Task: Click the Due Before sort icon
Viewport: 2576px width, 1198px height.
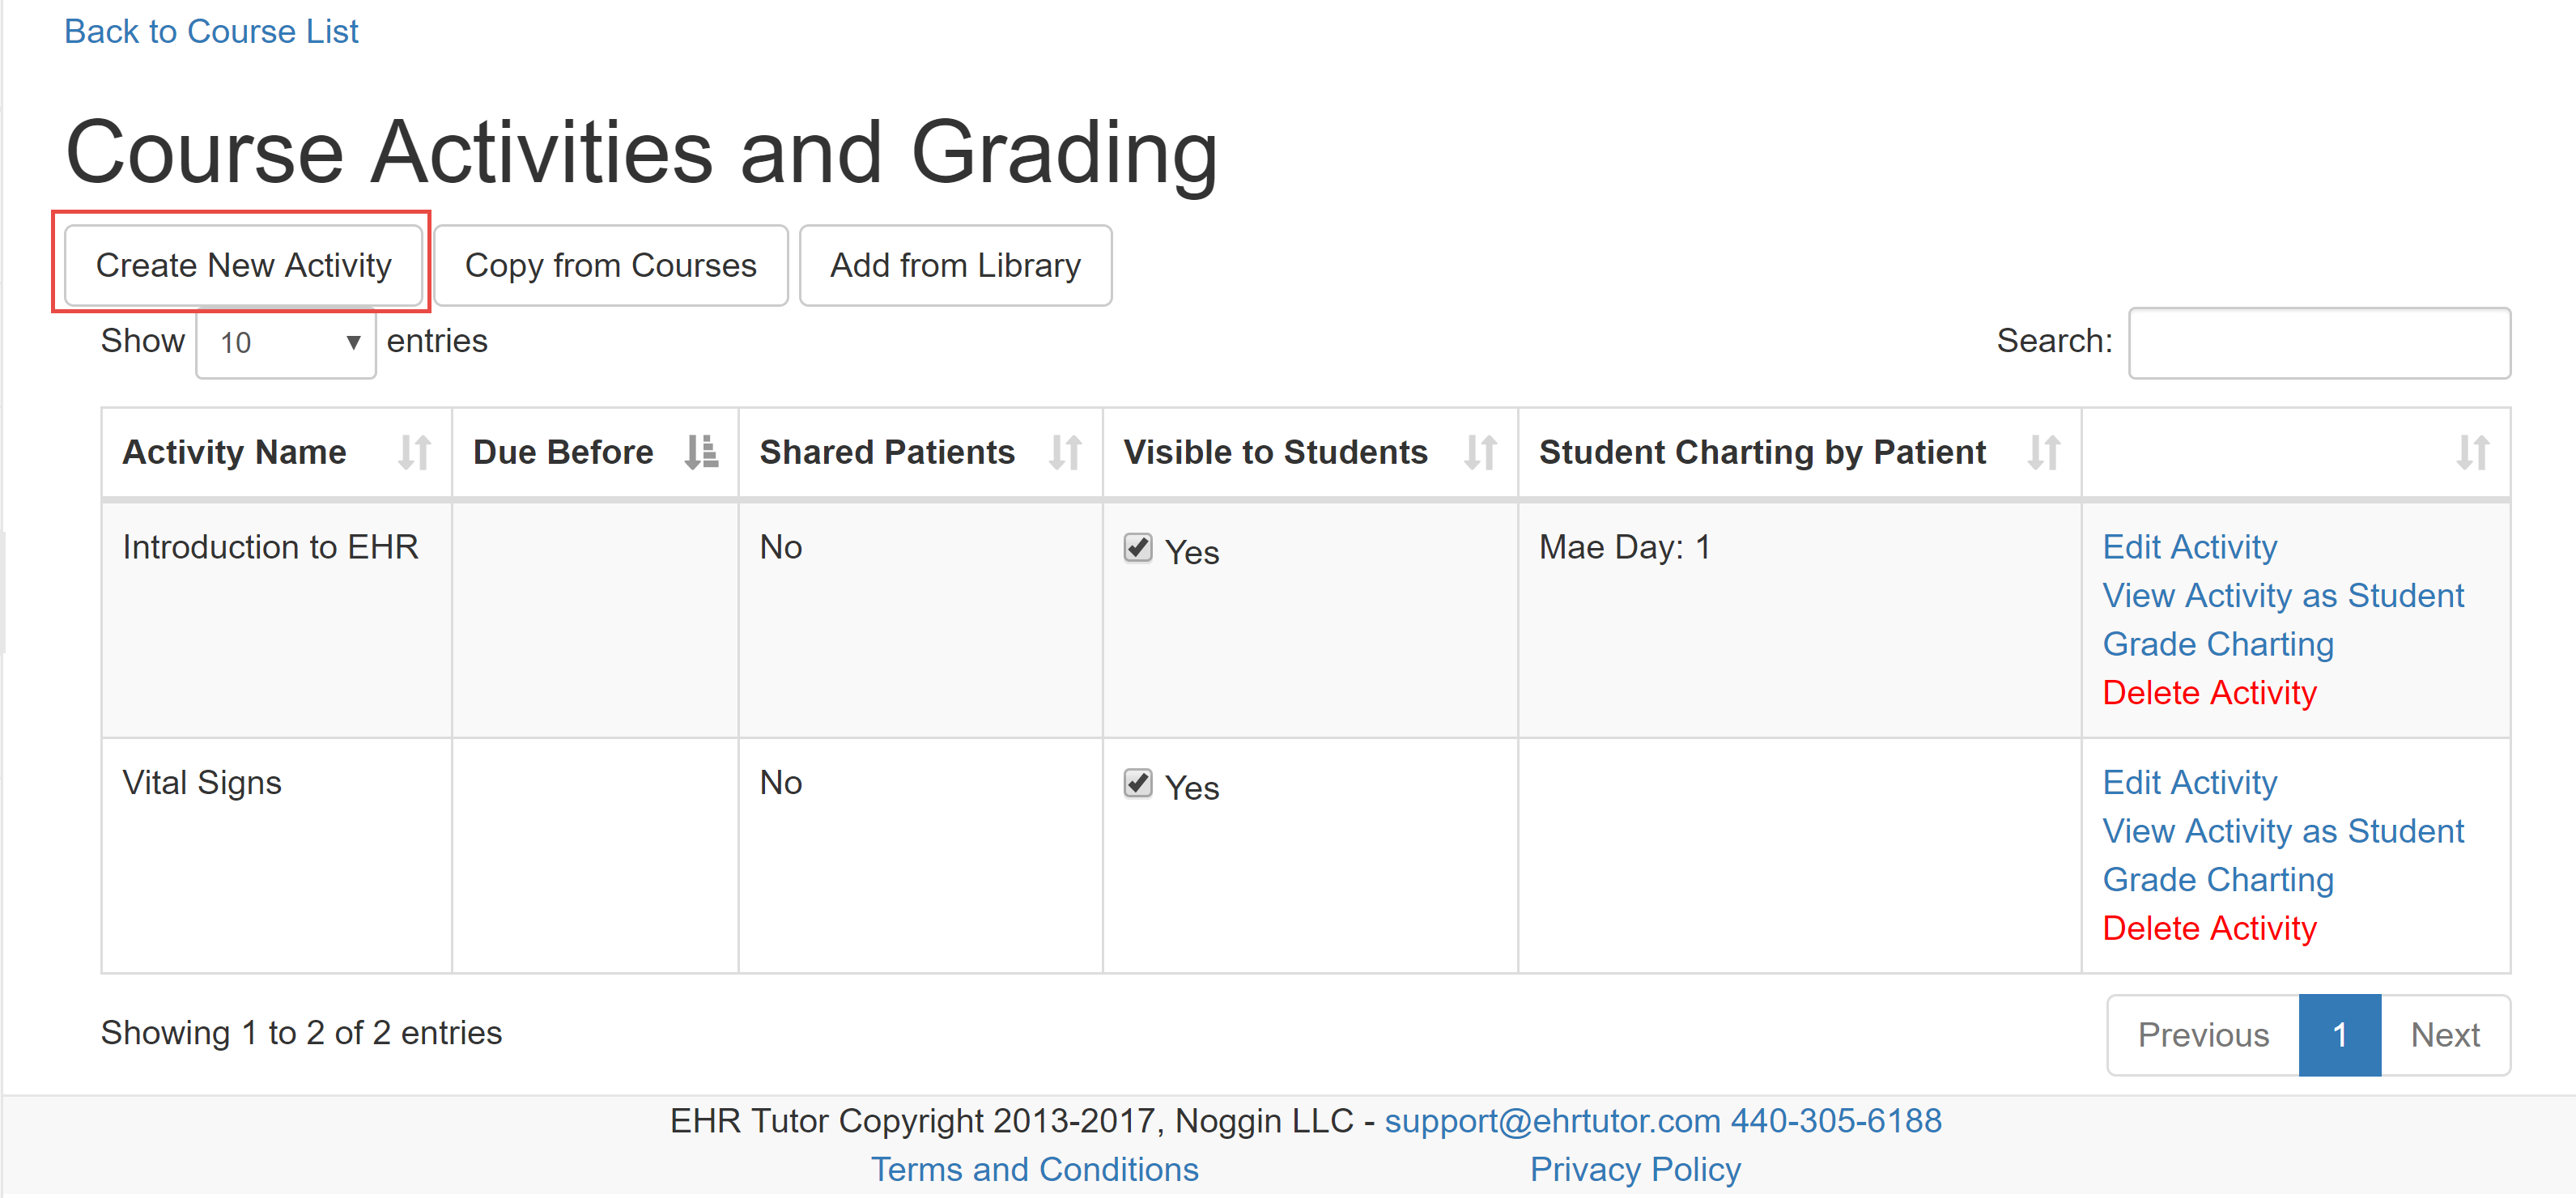Action: click(701, 453)
